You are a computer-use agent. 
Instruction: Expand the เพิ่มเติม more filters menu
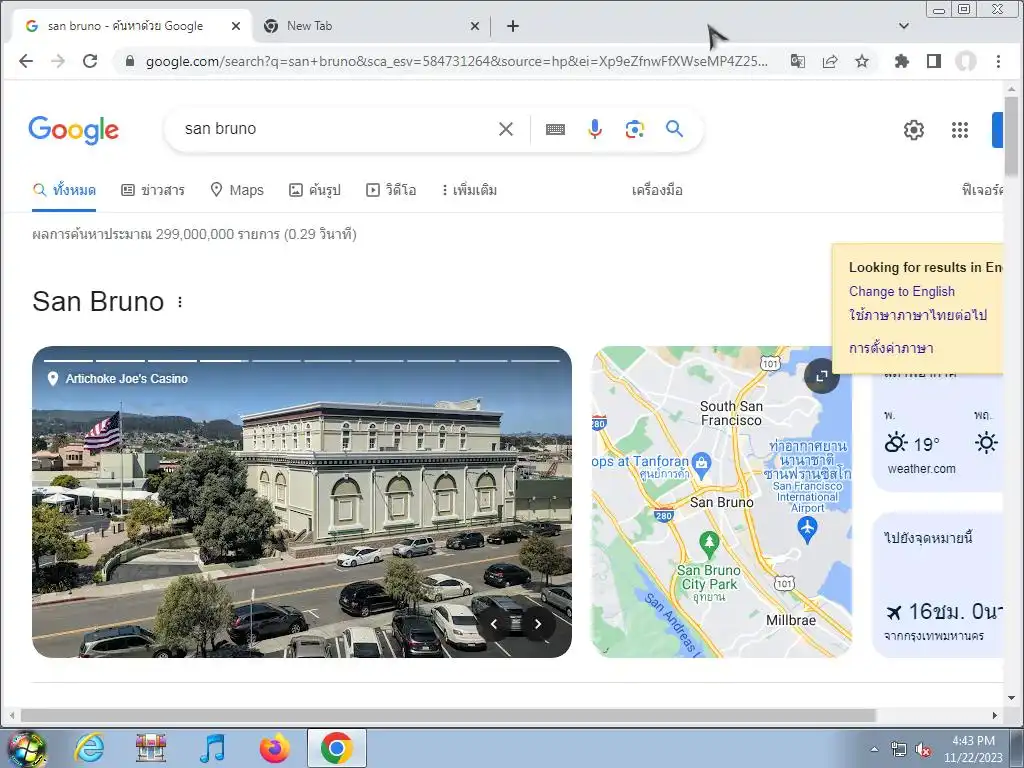[x=469, y=190]
